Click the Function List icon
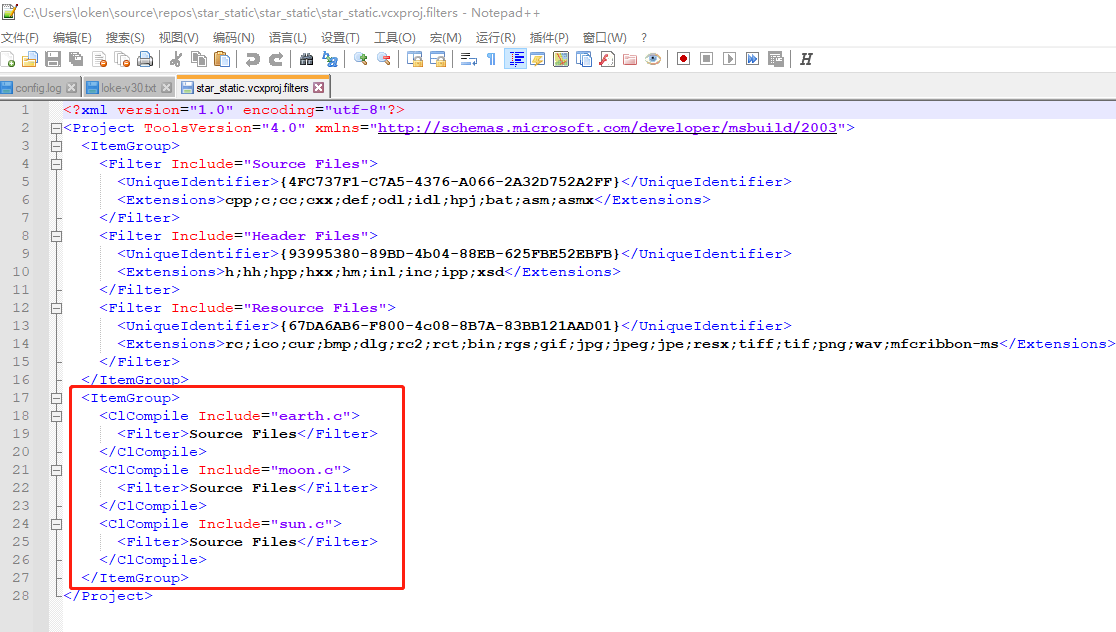Viewport: 1116px width, 632px height. click(607, 59)
